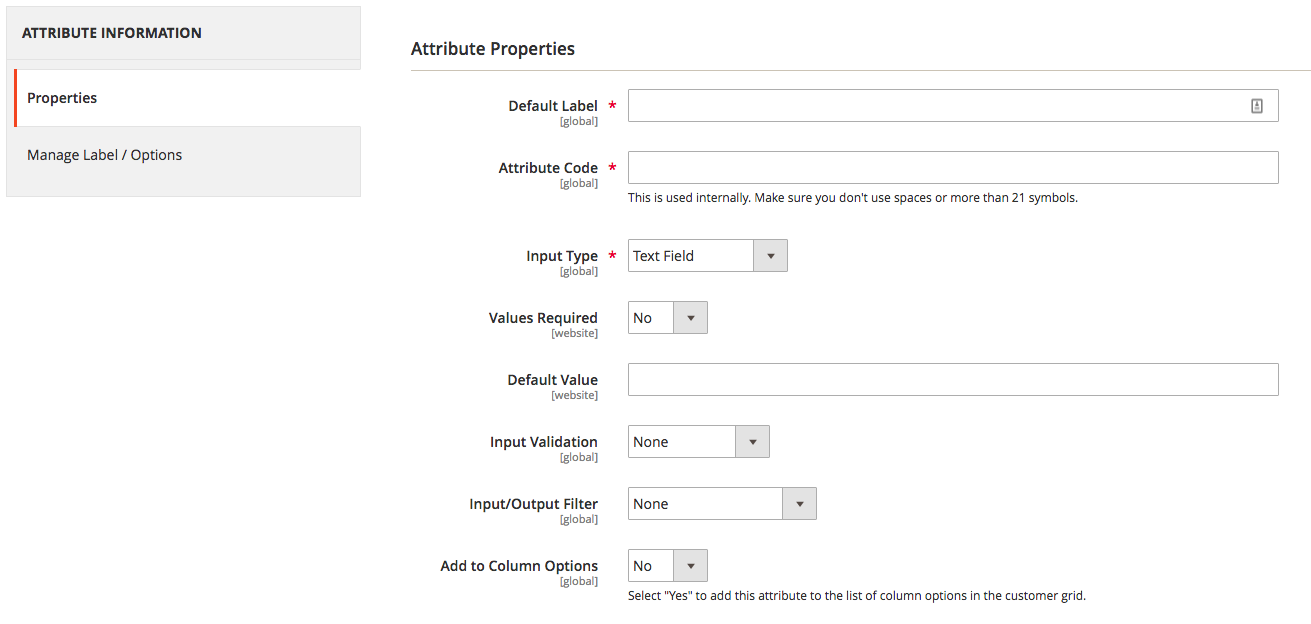Expand the Values Required dropdown
1311x624 pixels.
point(667,318)
